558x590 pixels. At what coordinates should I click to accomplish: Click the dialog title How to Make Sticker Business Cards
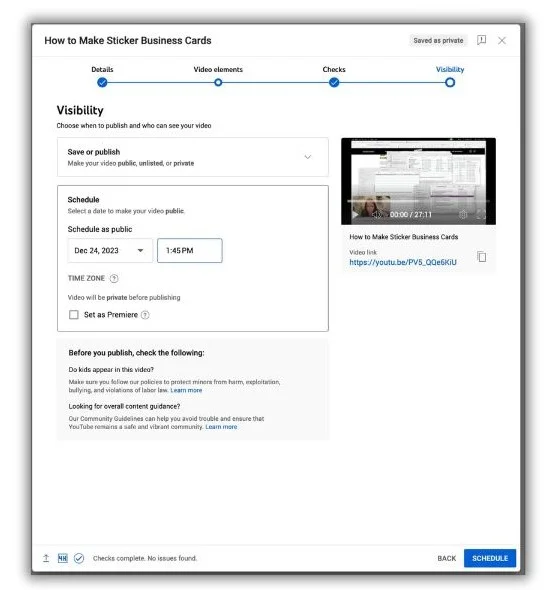(x=128, y=41)
